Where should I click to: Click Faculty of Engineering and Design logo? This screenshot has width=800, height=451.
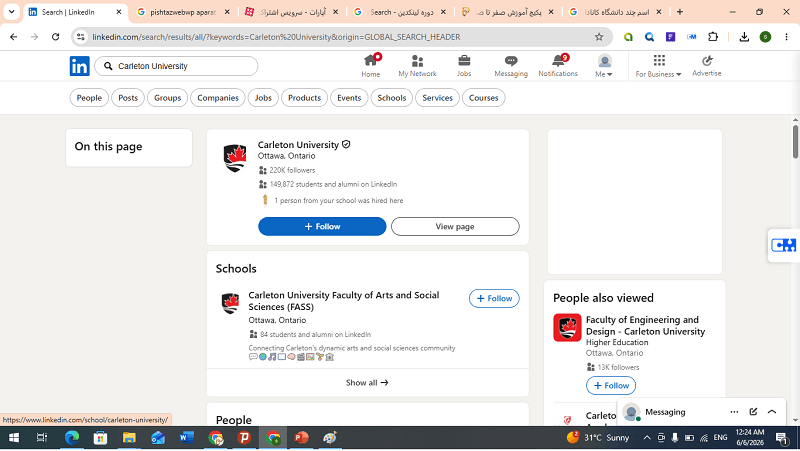coord(567,328)
